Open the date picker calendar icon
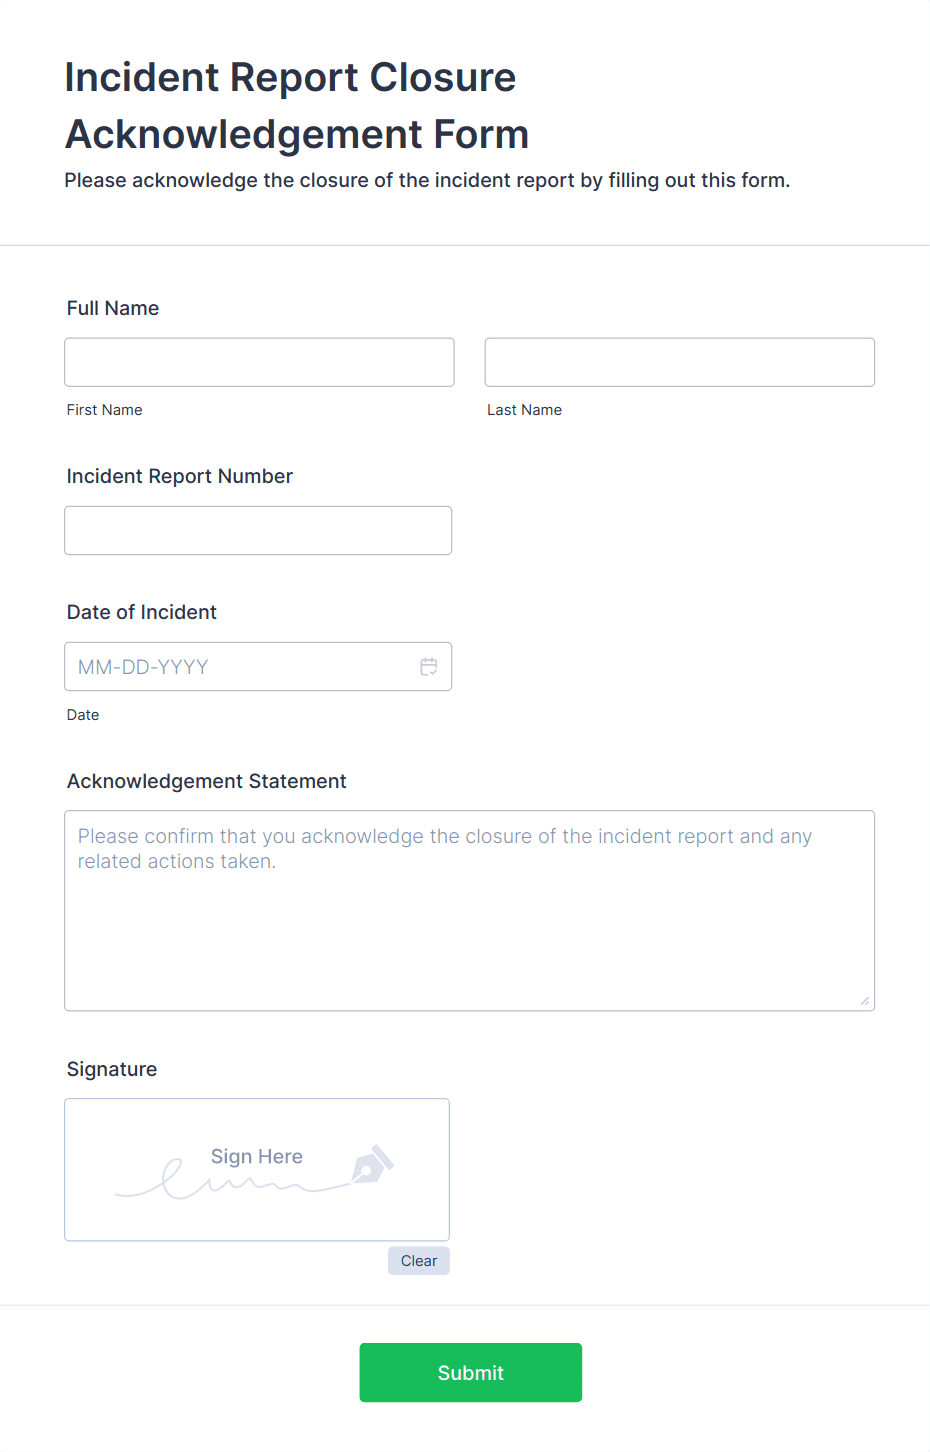The image size is (930, 1452). click(x=429, y=666)
